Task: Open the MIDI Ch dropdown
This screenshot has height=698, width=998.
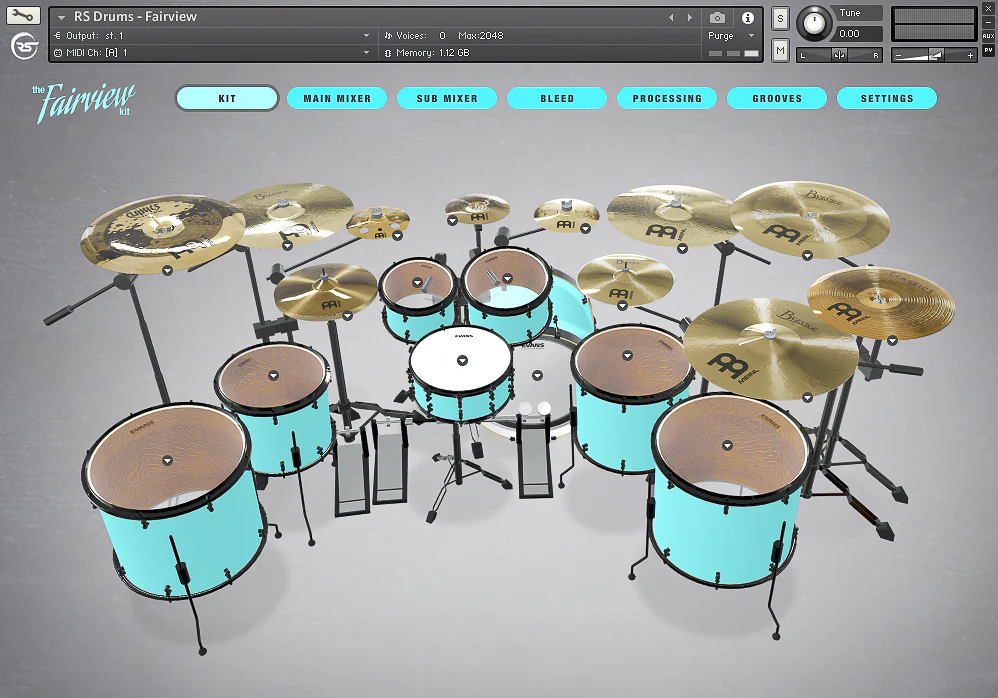Action: tap(367, 53)
